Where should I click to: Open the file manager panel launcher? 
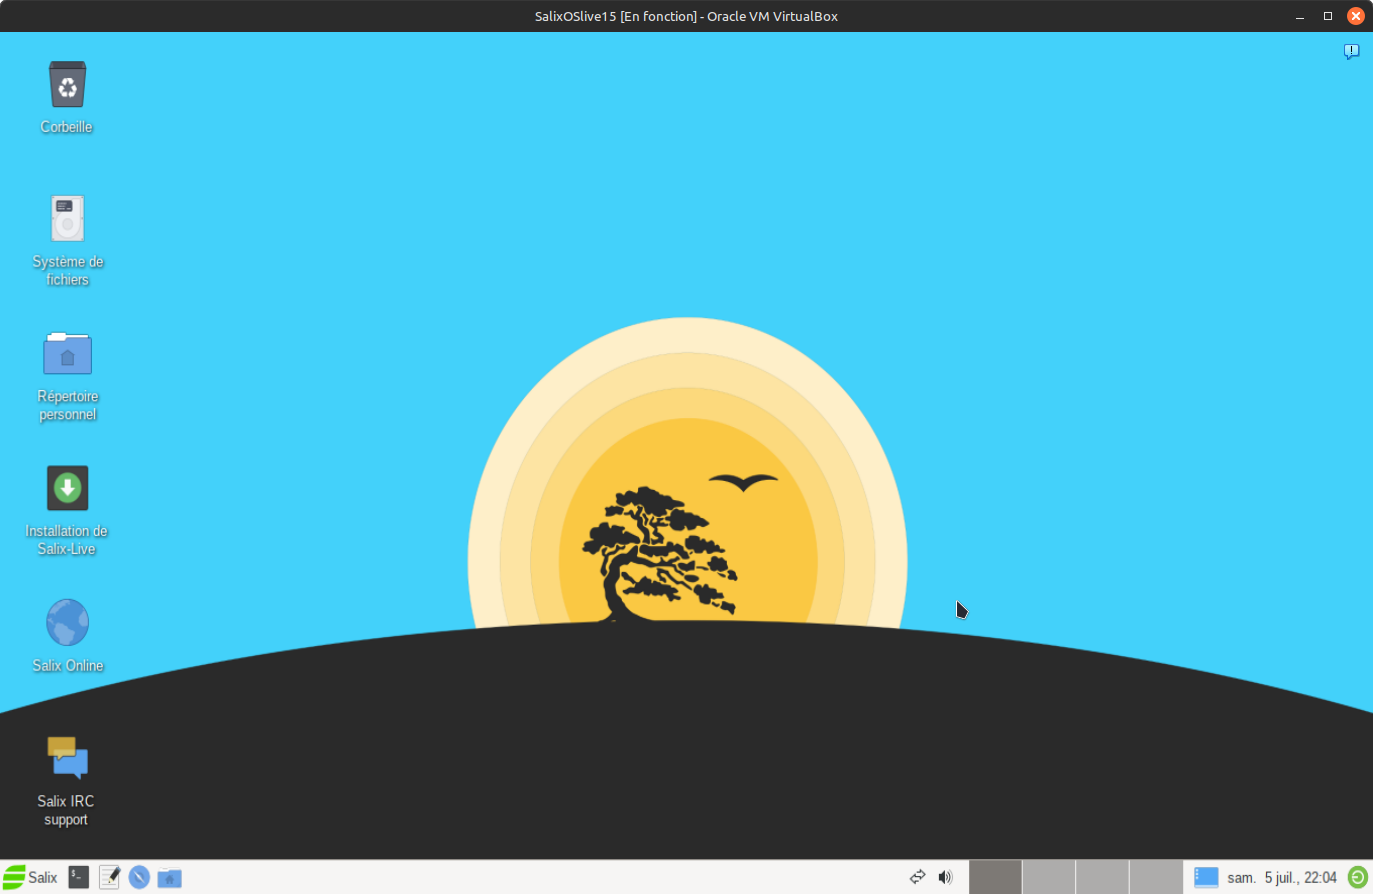pos(169,877)
